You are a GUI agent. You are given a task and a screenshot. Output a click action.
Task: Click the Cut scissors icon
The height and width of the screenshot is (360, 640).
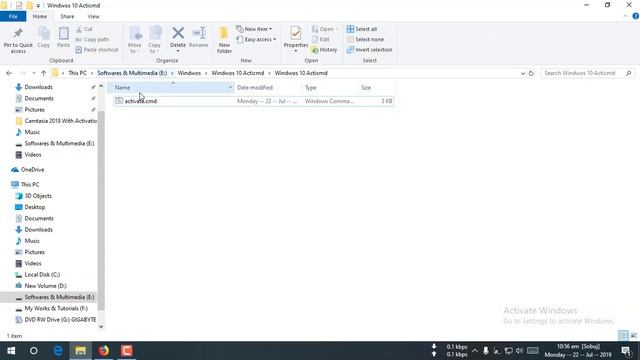click(79, 29)
